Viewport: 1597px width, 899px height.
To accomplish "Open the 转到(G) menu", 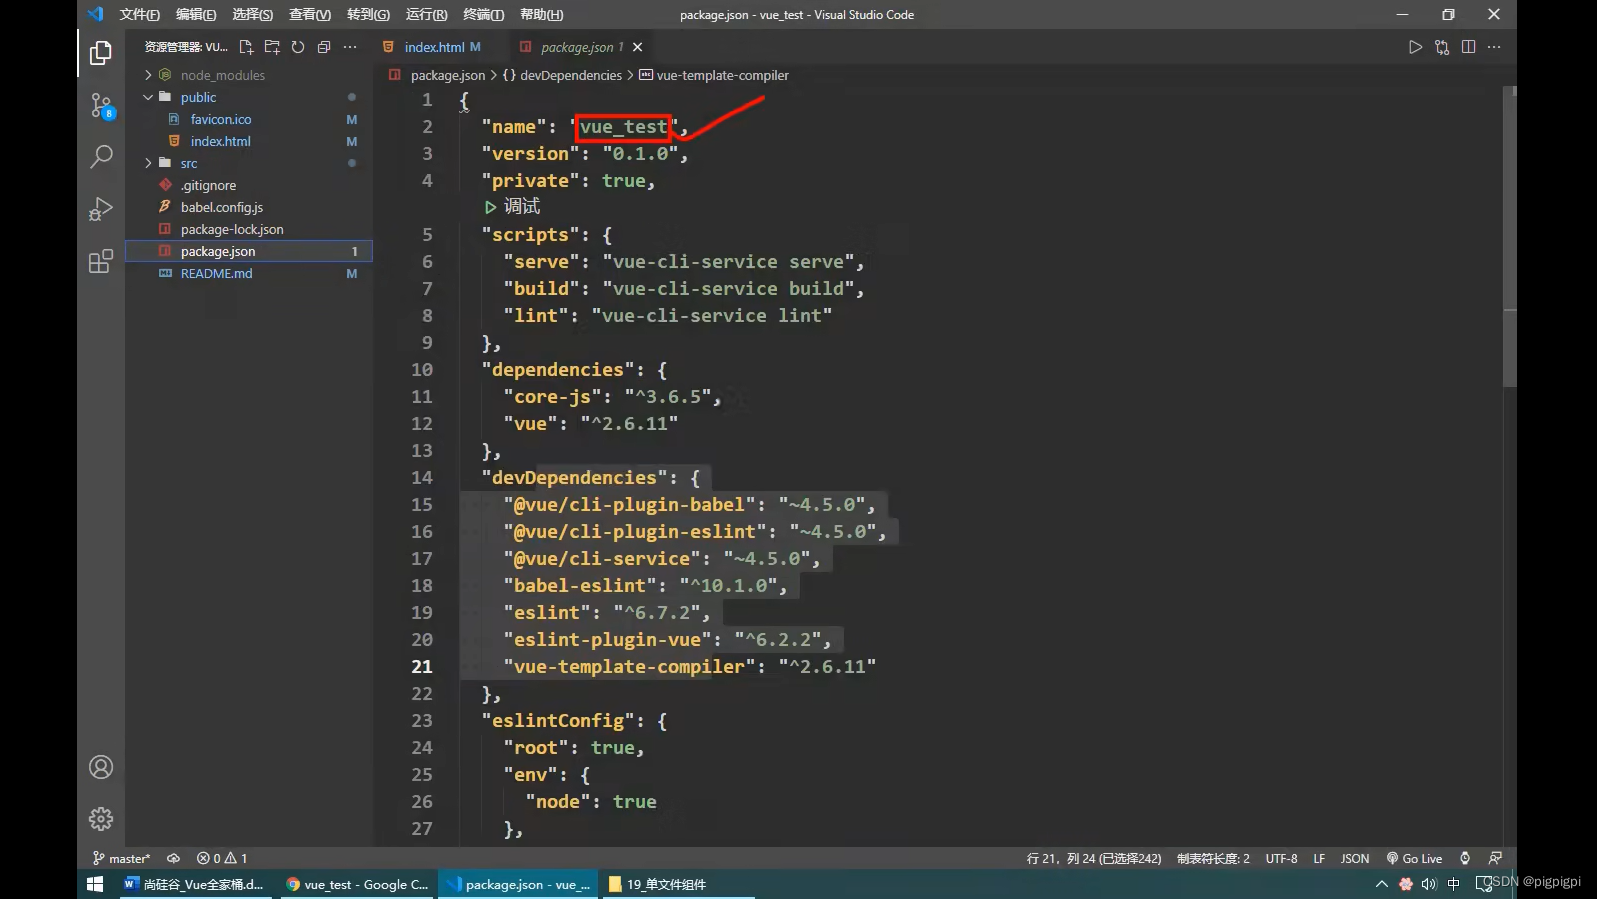I will click(x=368, y=15).
